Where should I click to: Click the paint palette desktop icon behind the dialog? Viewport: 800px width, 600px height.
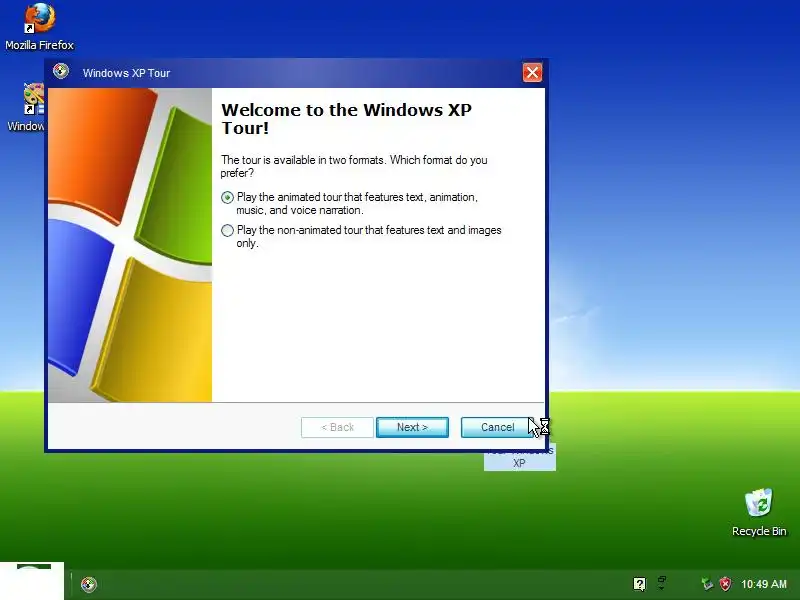point(34,98)
